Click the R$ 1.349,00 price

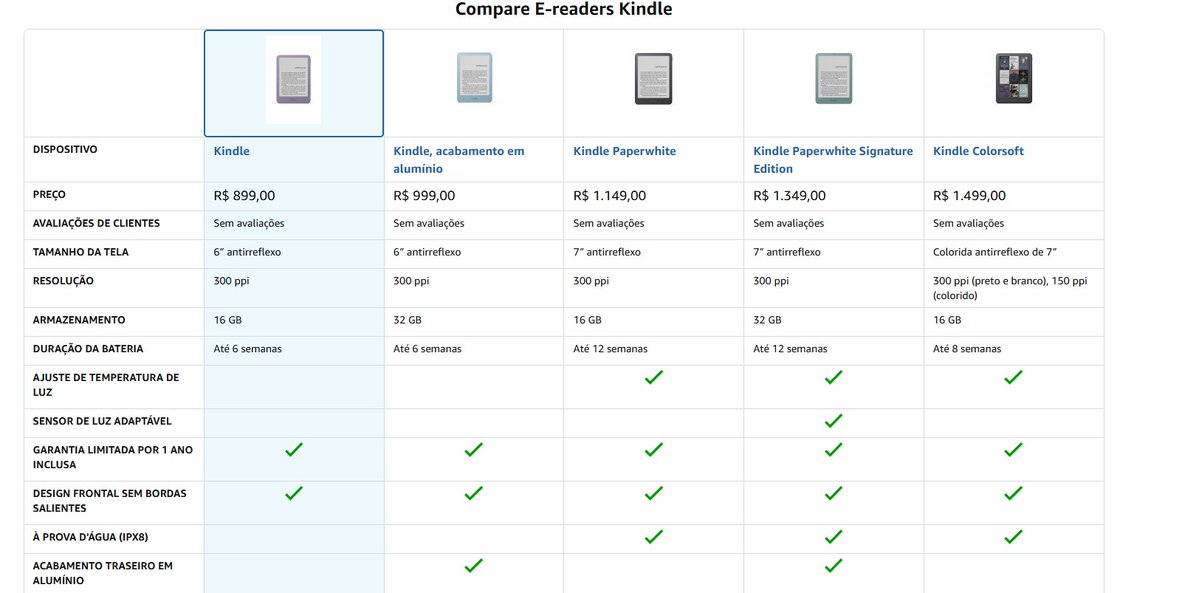pyautogui.click(x=789, y=196)
